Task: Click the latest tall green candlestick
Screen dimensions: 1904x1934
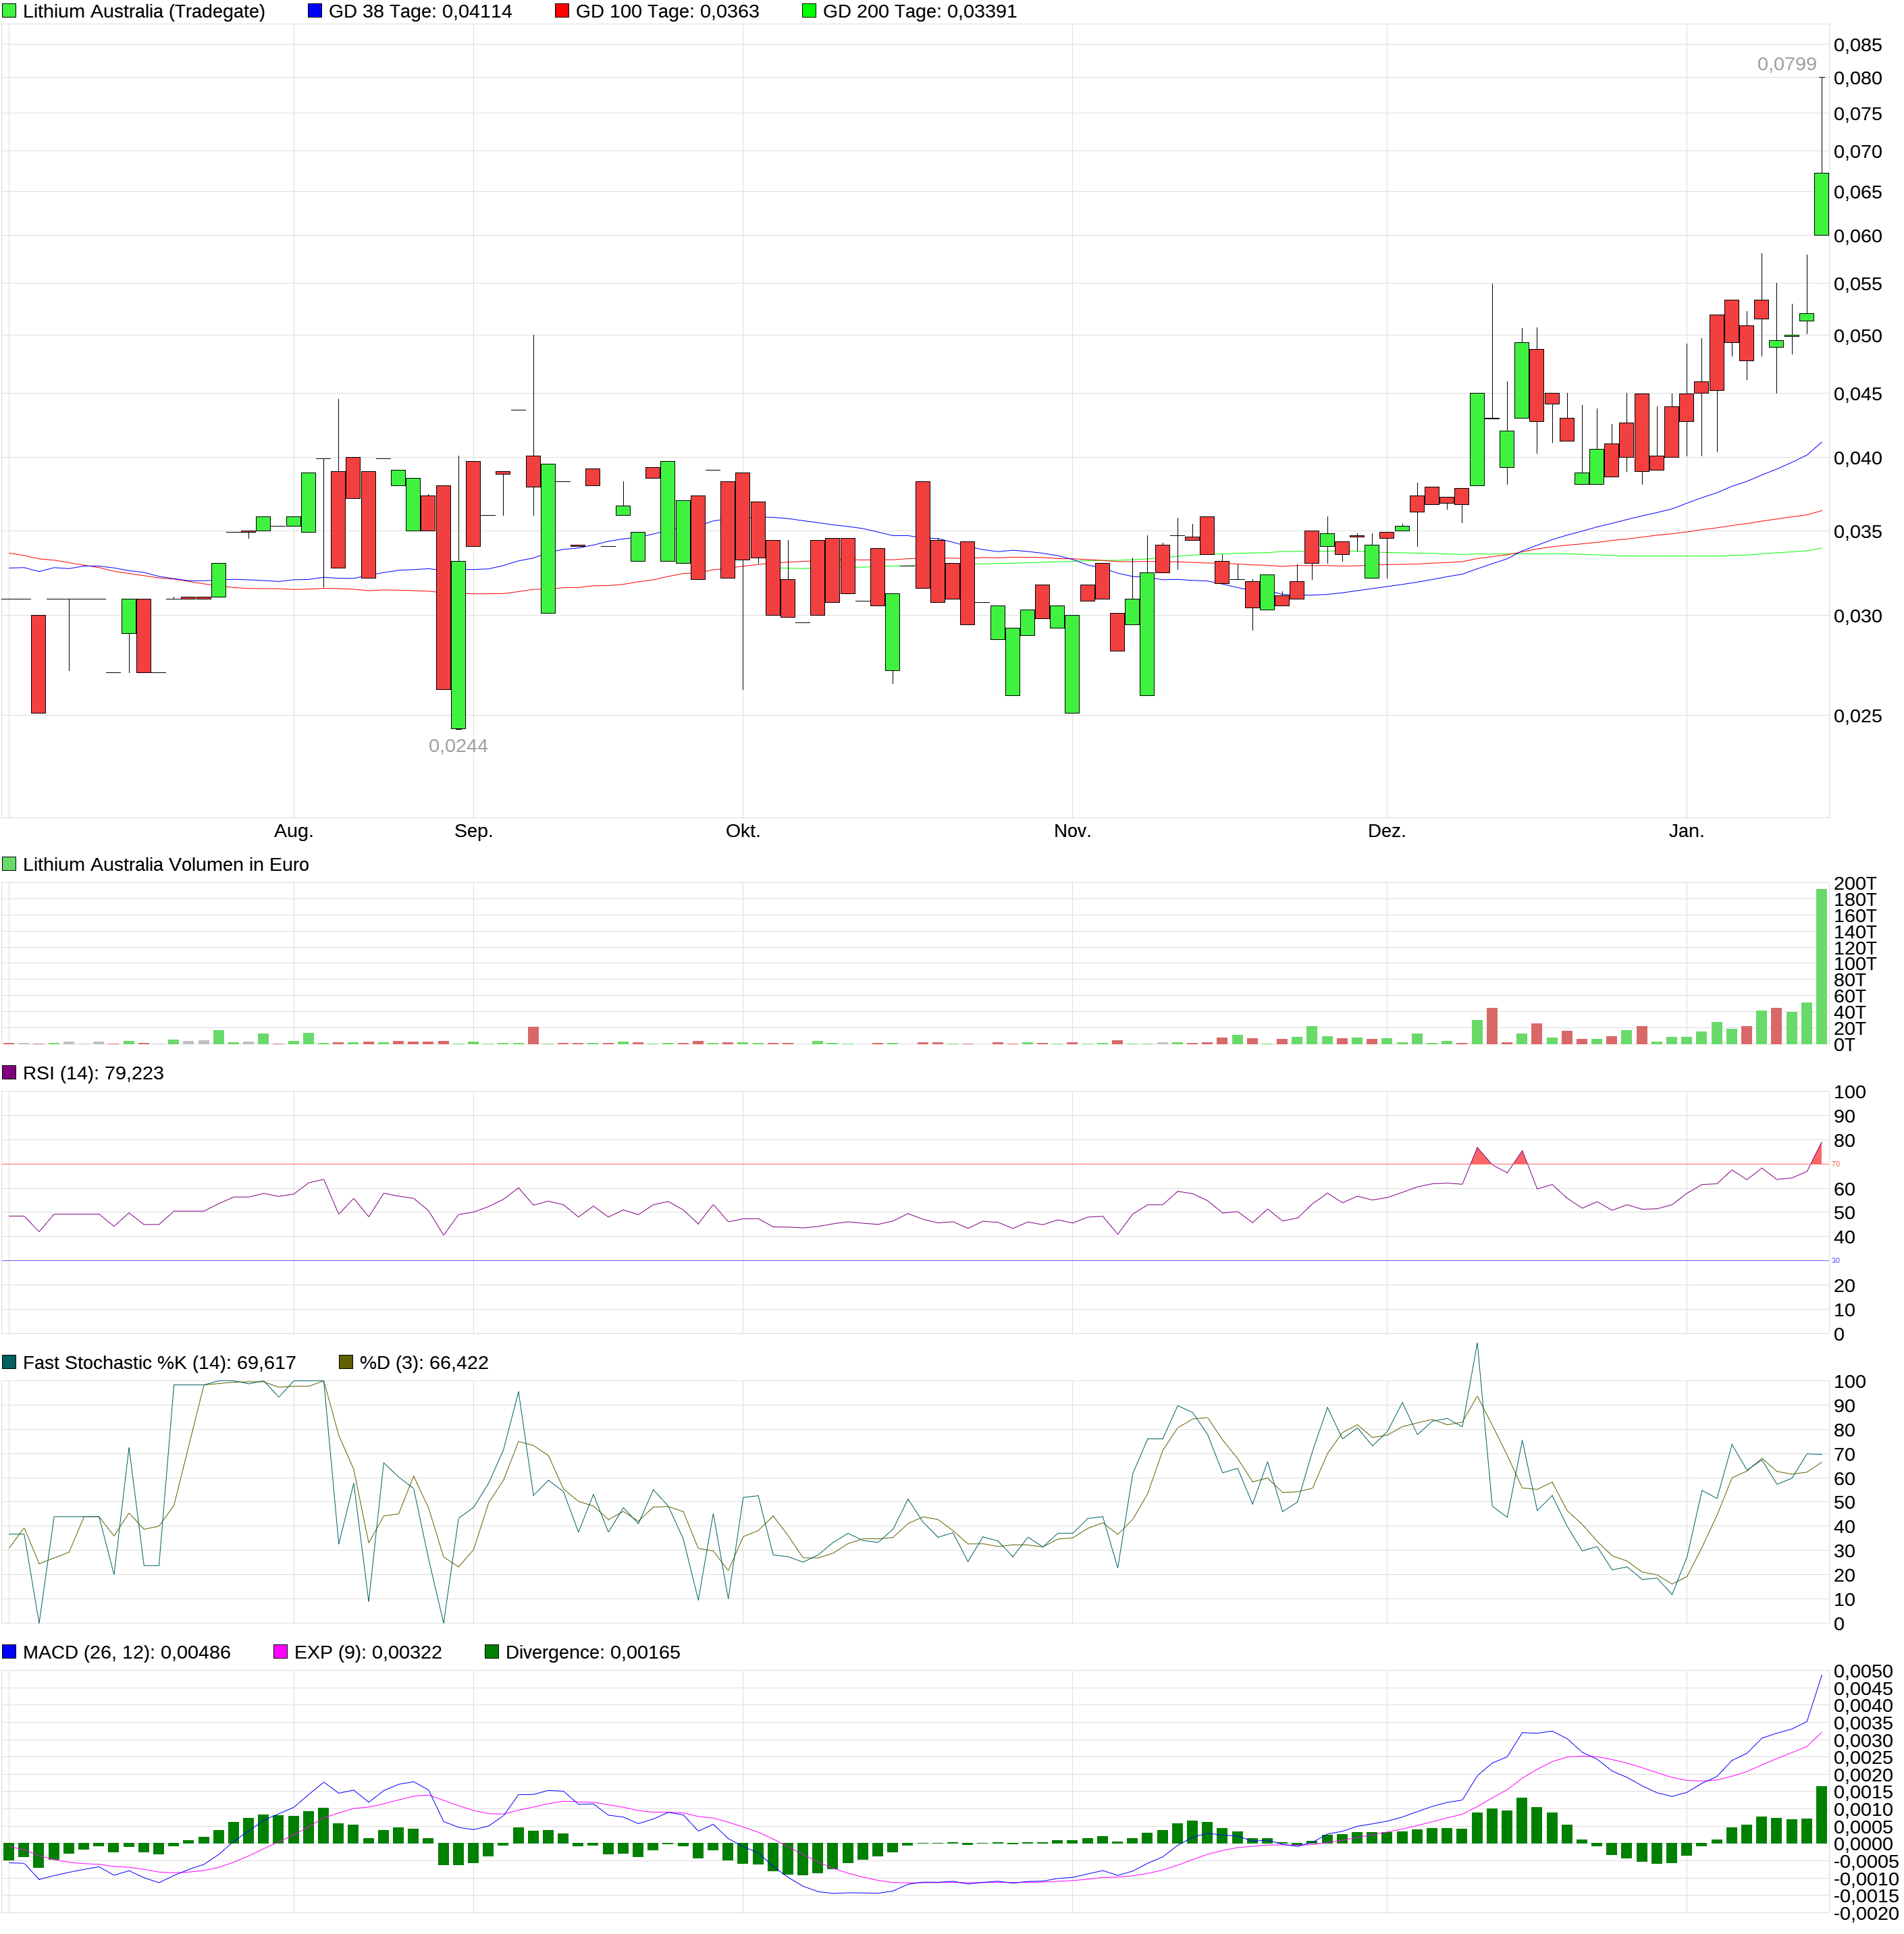Action: [1821, 204]
